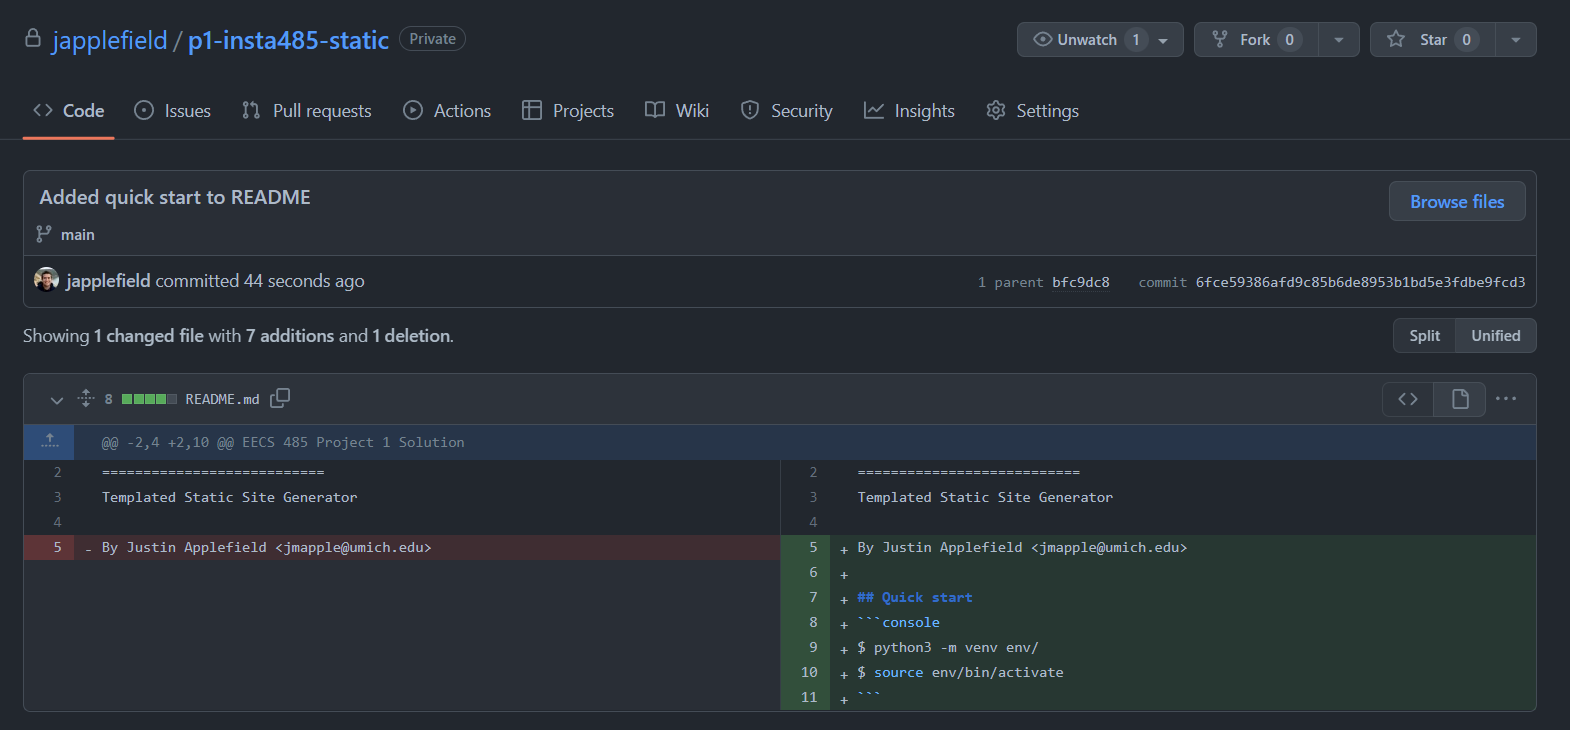The height and width of the screenshot is (730, 1570).
Task: Go to the Pull requests tab
Action: [307, 111]
